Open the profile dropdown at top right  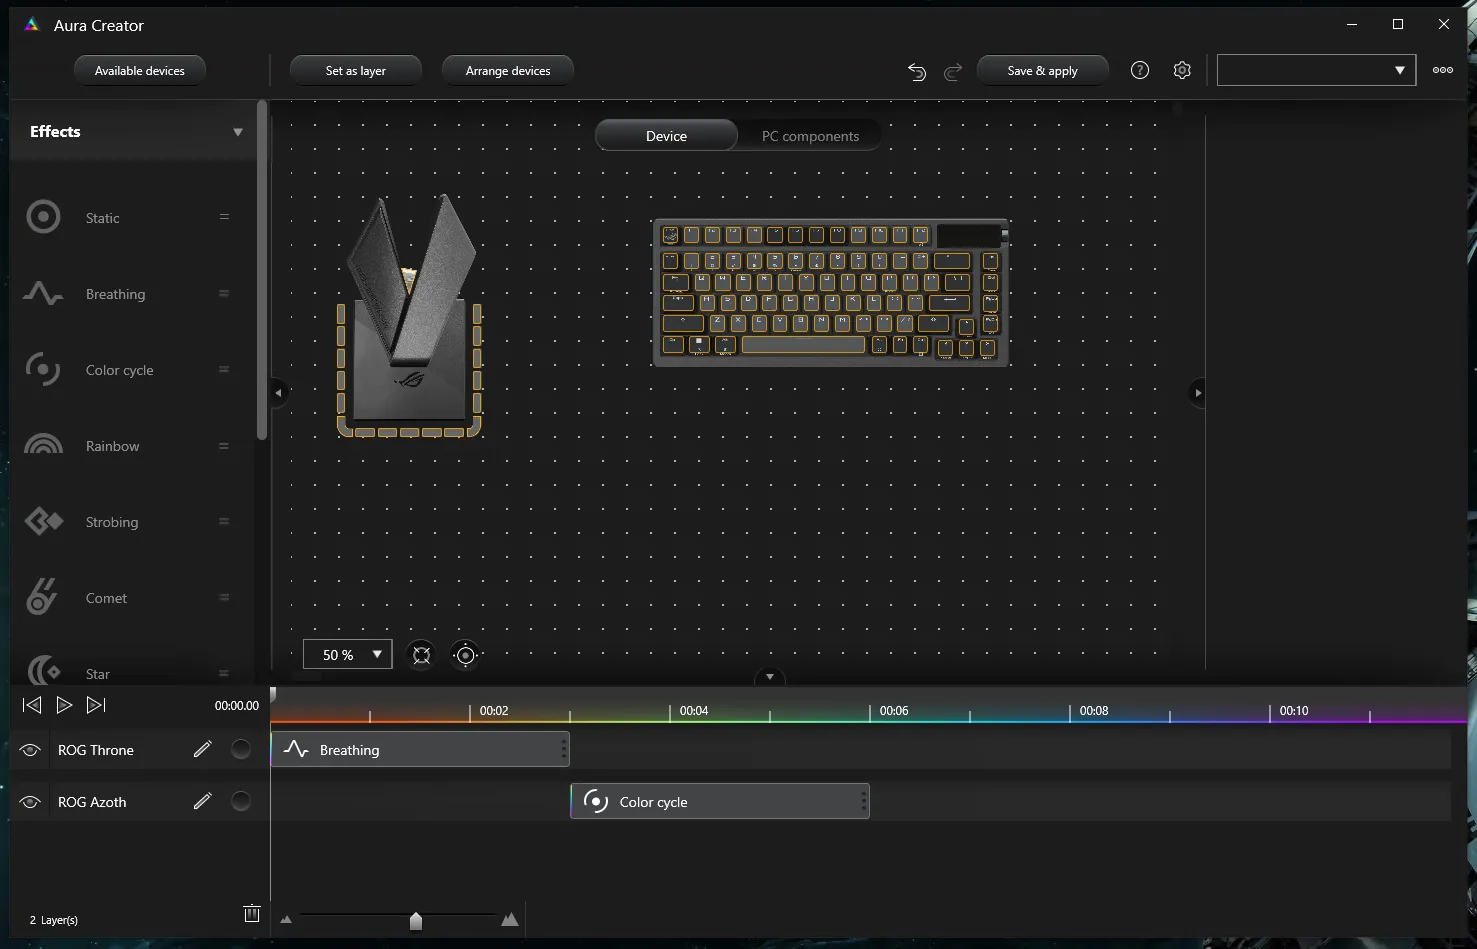pos(1316,70)
